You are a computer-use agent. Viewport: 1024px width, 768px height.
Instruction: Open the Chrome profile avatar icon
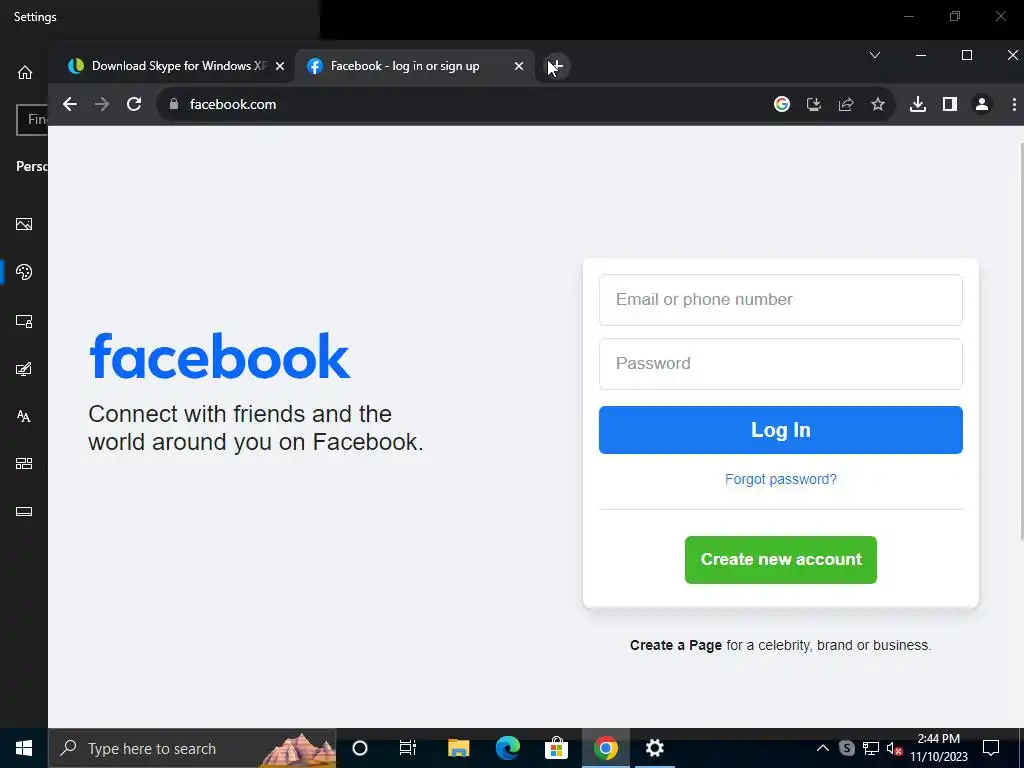coord(982,104)
